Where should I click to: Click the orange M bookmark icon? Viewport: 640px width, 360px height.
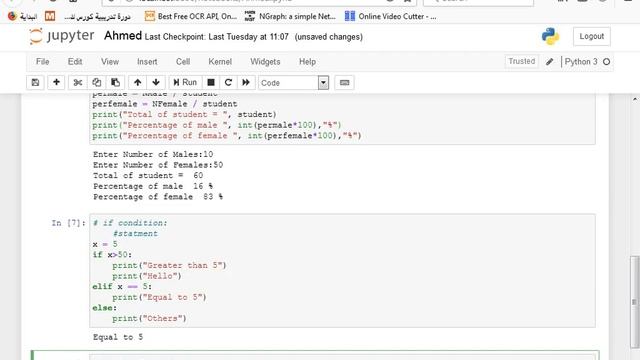point(50,16)
